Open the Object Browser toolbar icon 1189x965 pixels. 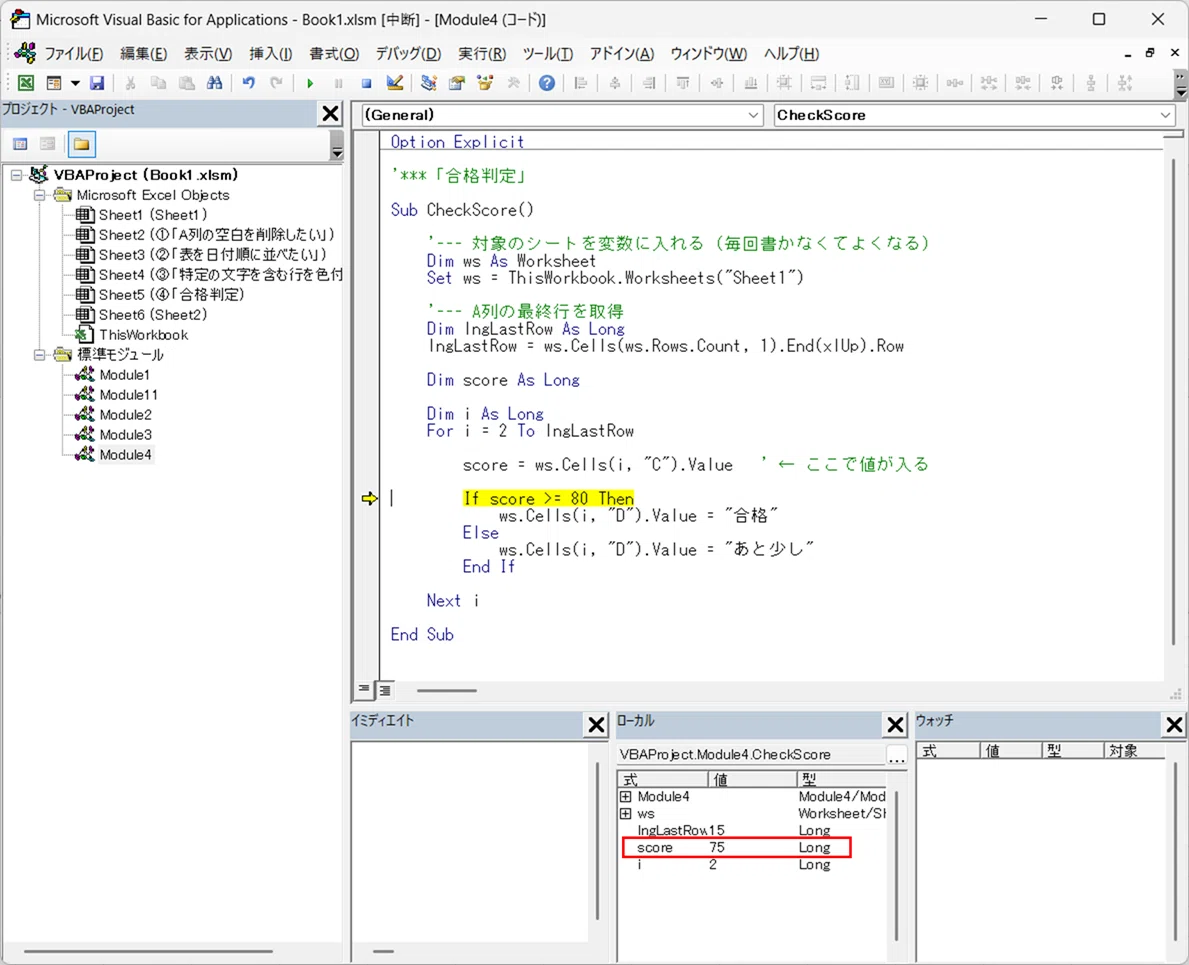click(485, 83)
